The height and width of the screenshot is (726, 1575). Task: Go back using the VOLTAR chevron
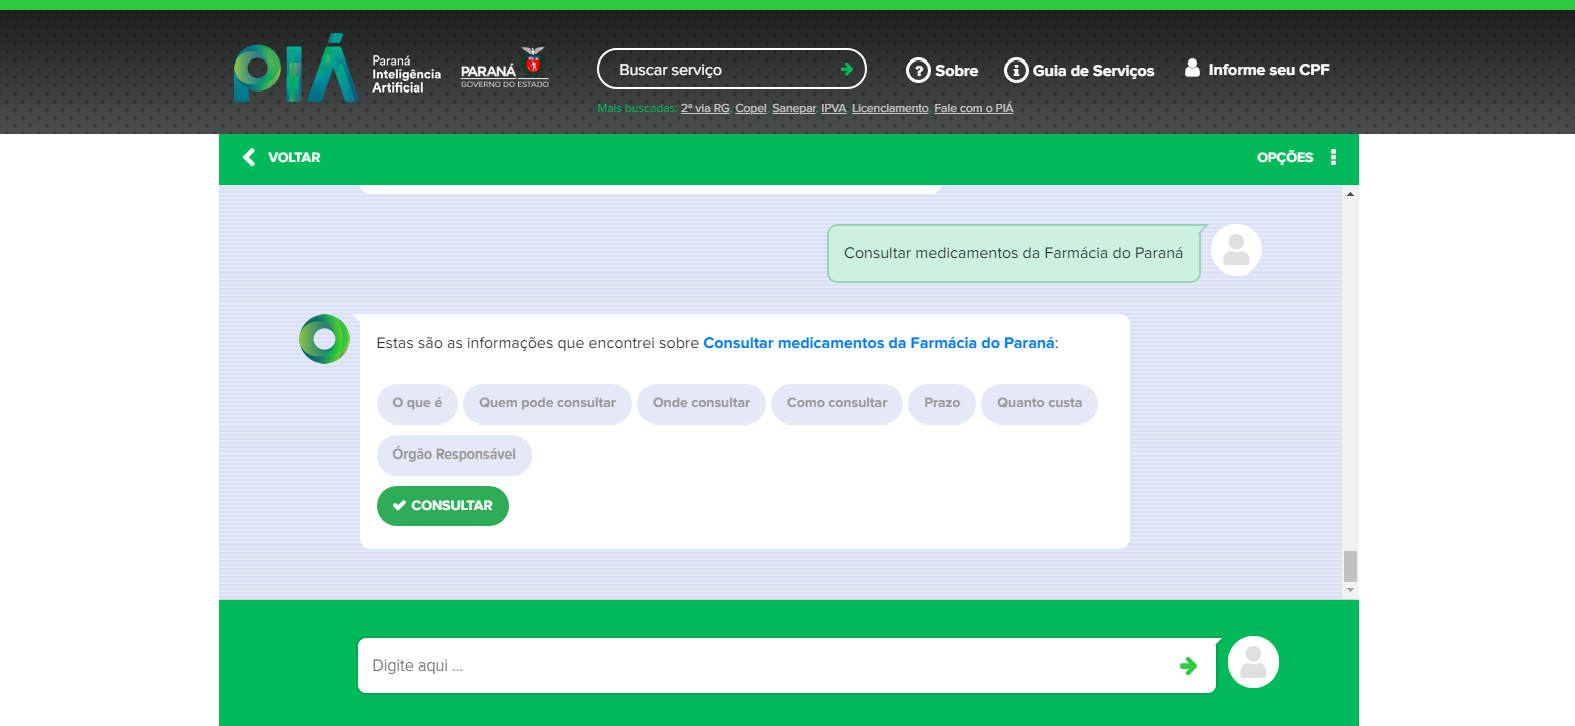click(249, 157)
